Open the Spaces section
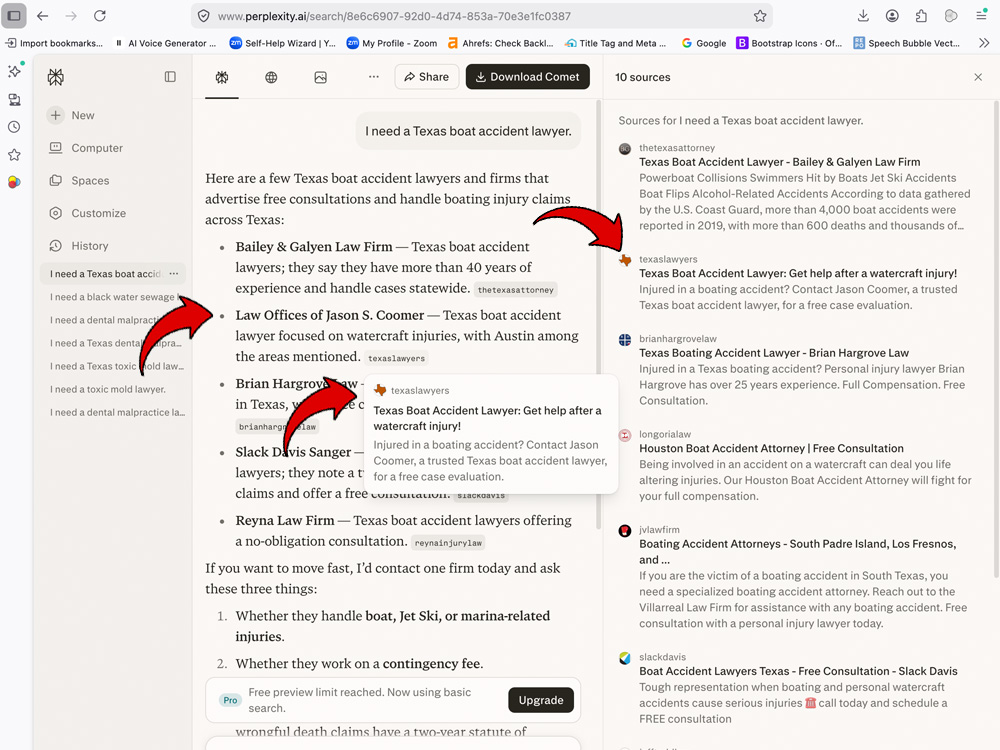The width and height of the screenshot is (1000, 750). [x=79, y=180]
